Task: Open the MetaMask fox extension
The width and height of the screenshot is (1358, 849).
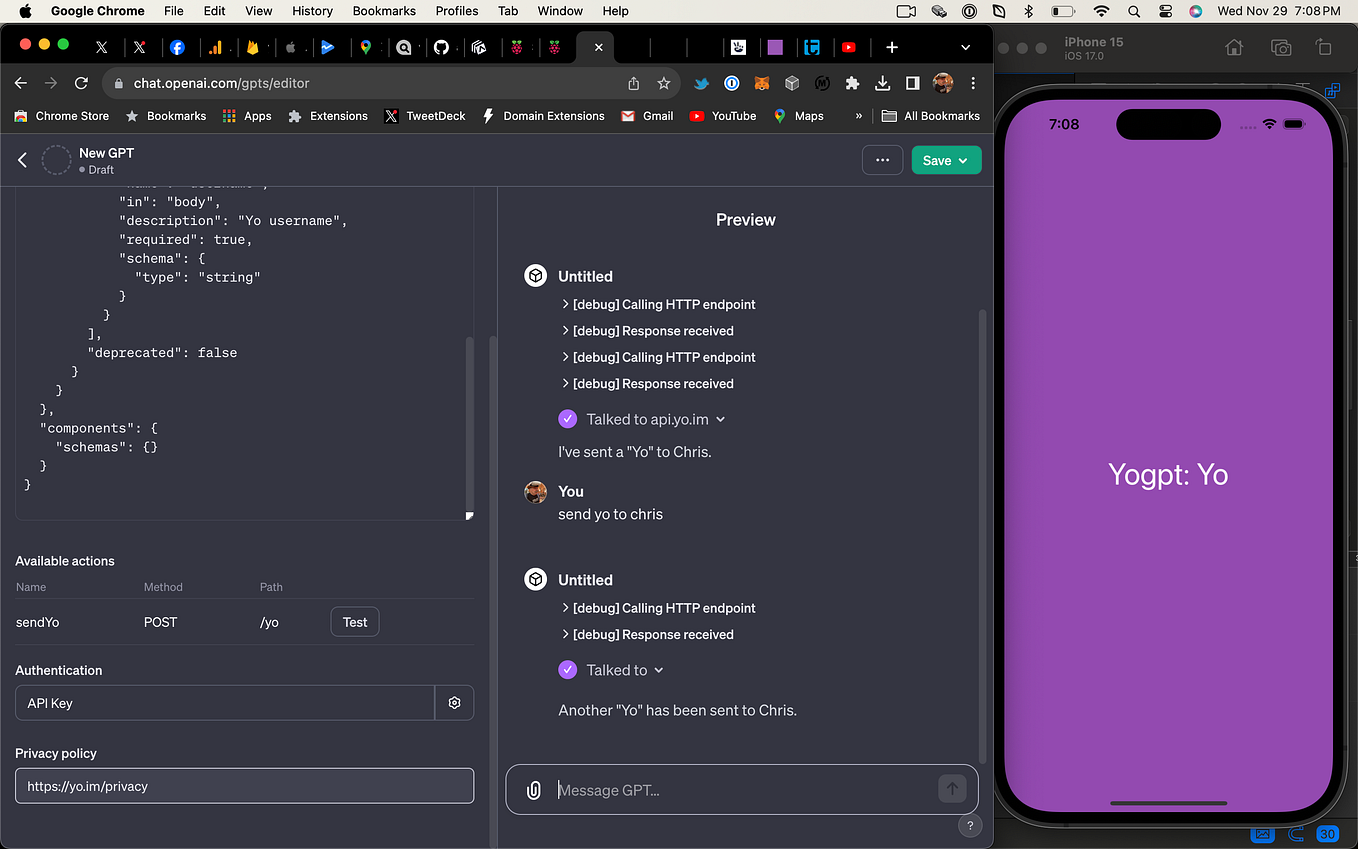Action: [x=761, y=84]
